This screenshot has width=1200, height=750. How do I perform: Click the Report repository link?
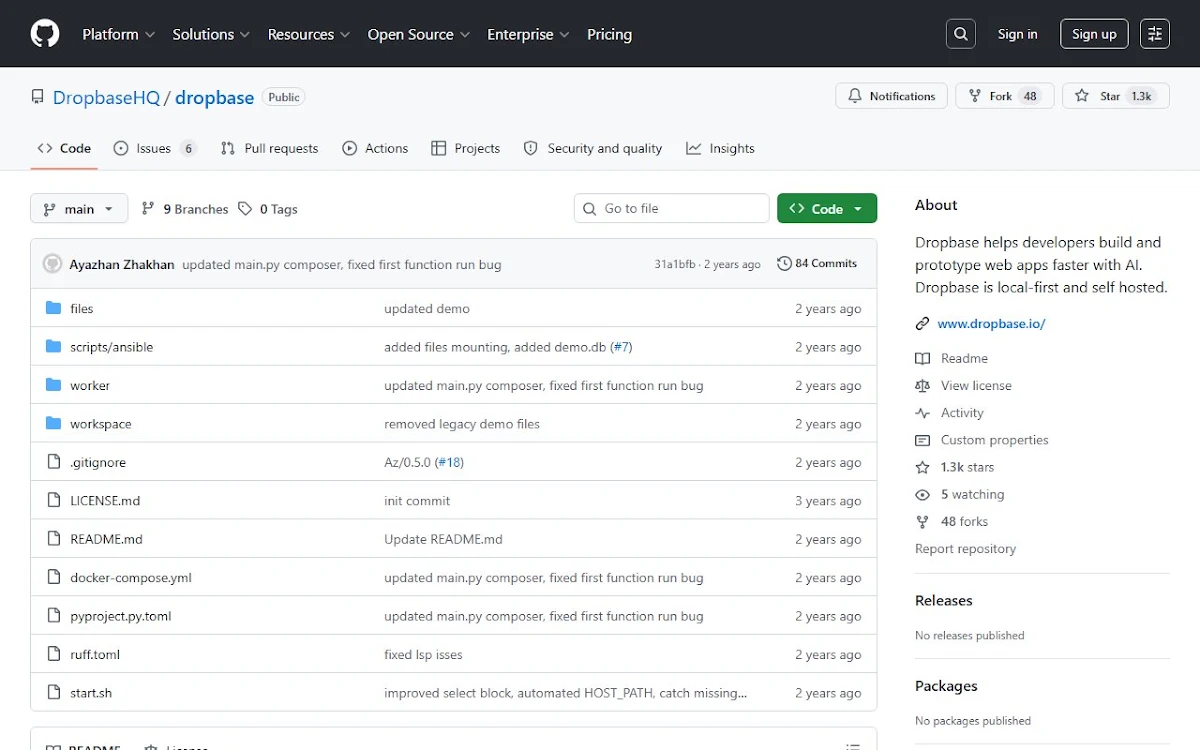tap(965, 549)
